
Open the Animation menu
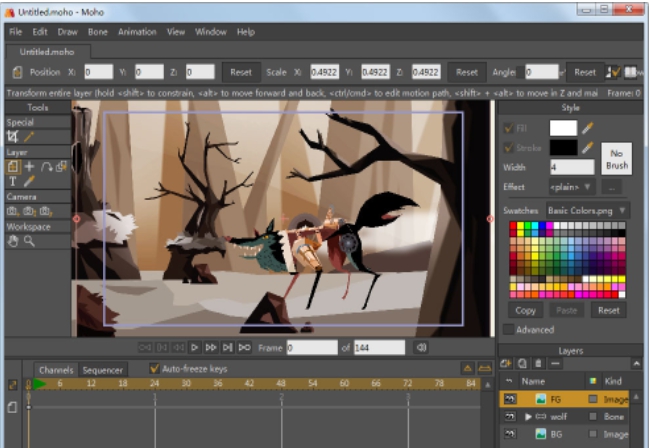tap(136, 32)
